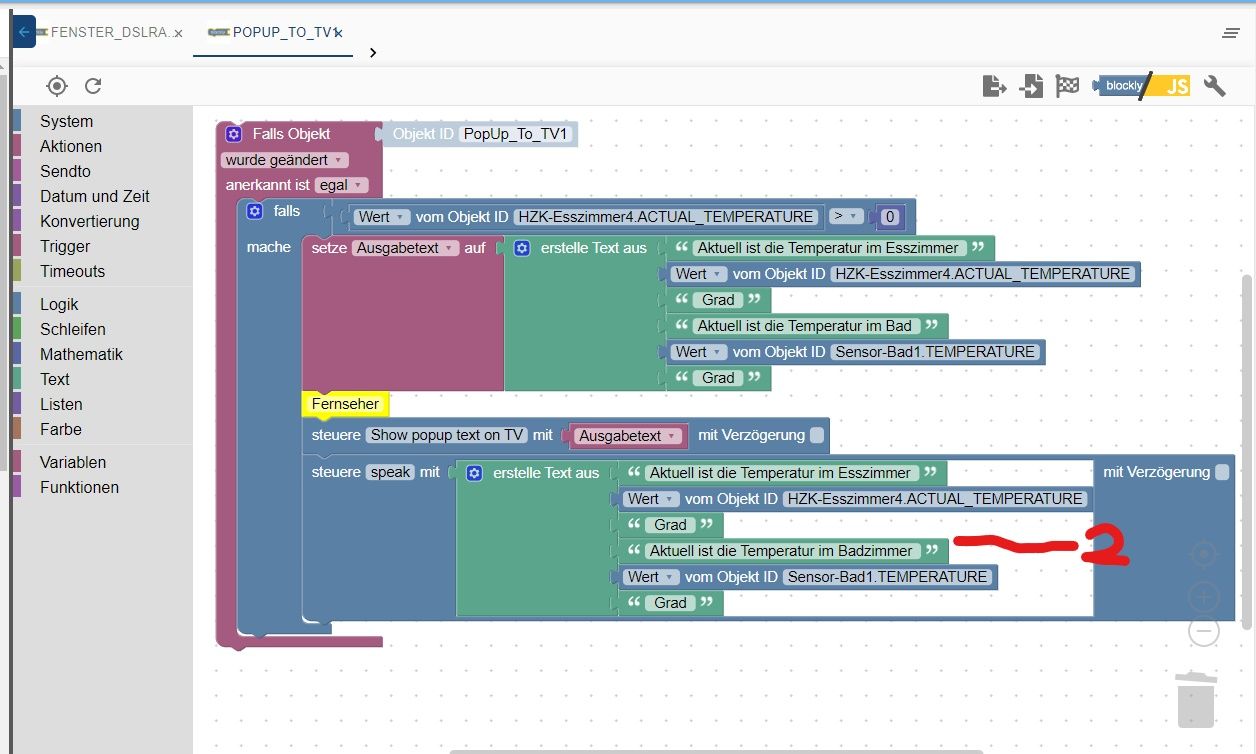Check 'mit Verzögerung' box on speak block

(1222, 472)
